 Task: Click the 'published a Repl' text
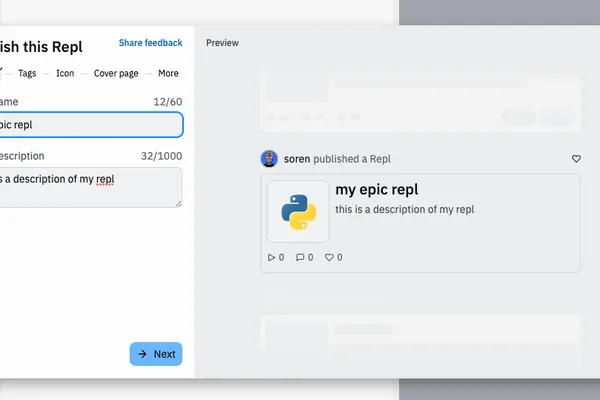click(x=352, y=159)
